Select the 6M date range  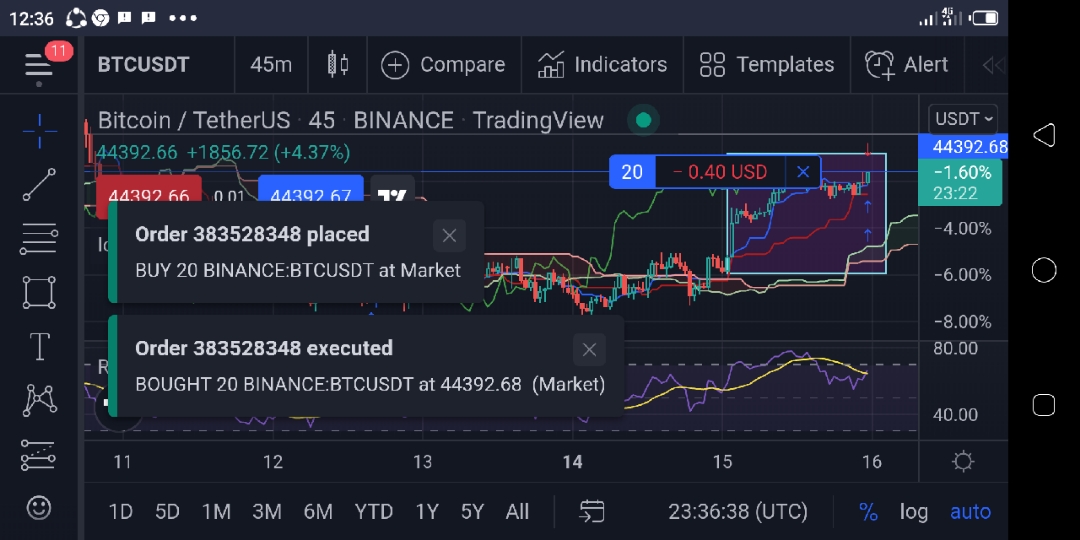[318, 512]
